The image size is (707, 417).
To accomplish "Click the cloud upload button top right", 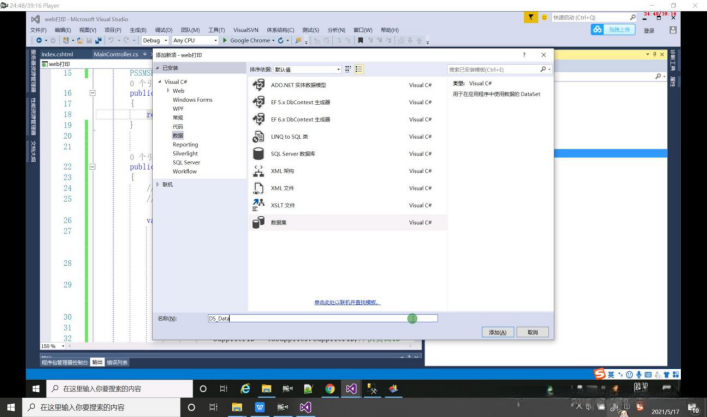I will pyautogui.click(x=613, y=29).
